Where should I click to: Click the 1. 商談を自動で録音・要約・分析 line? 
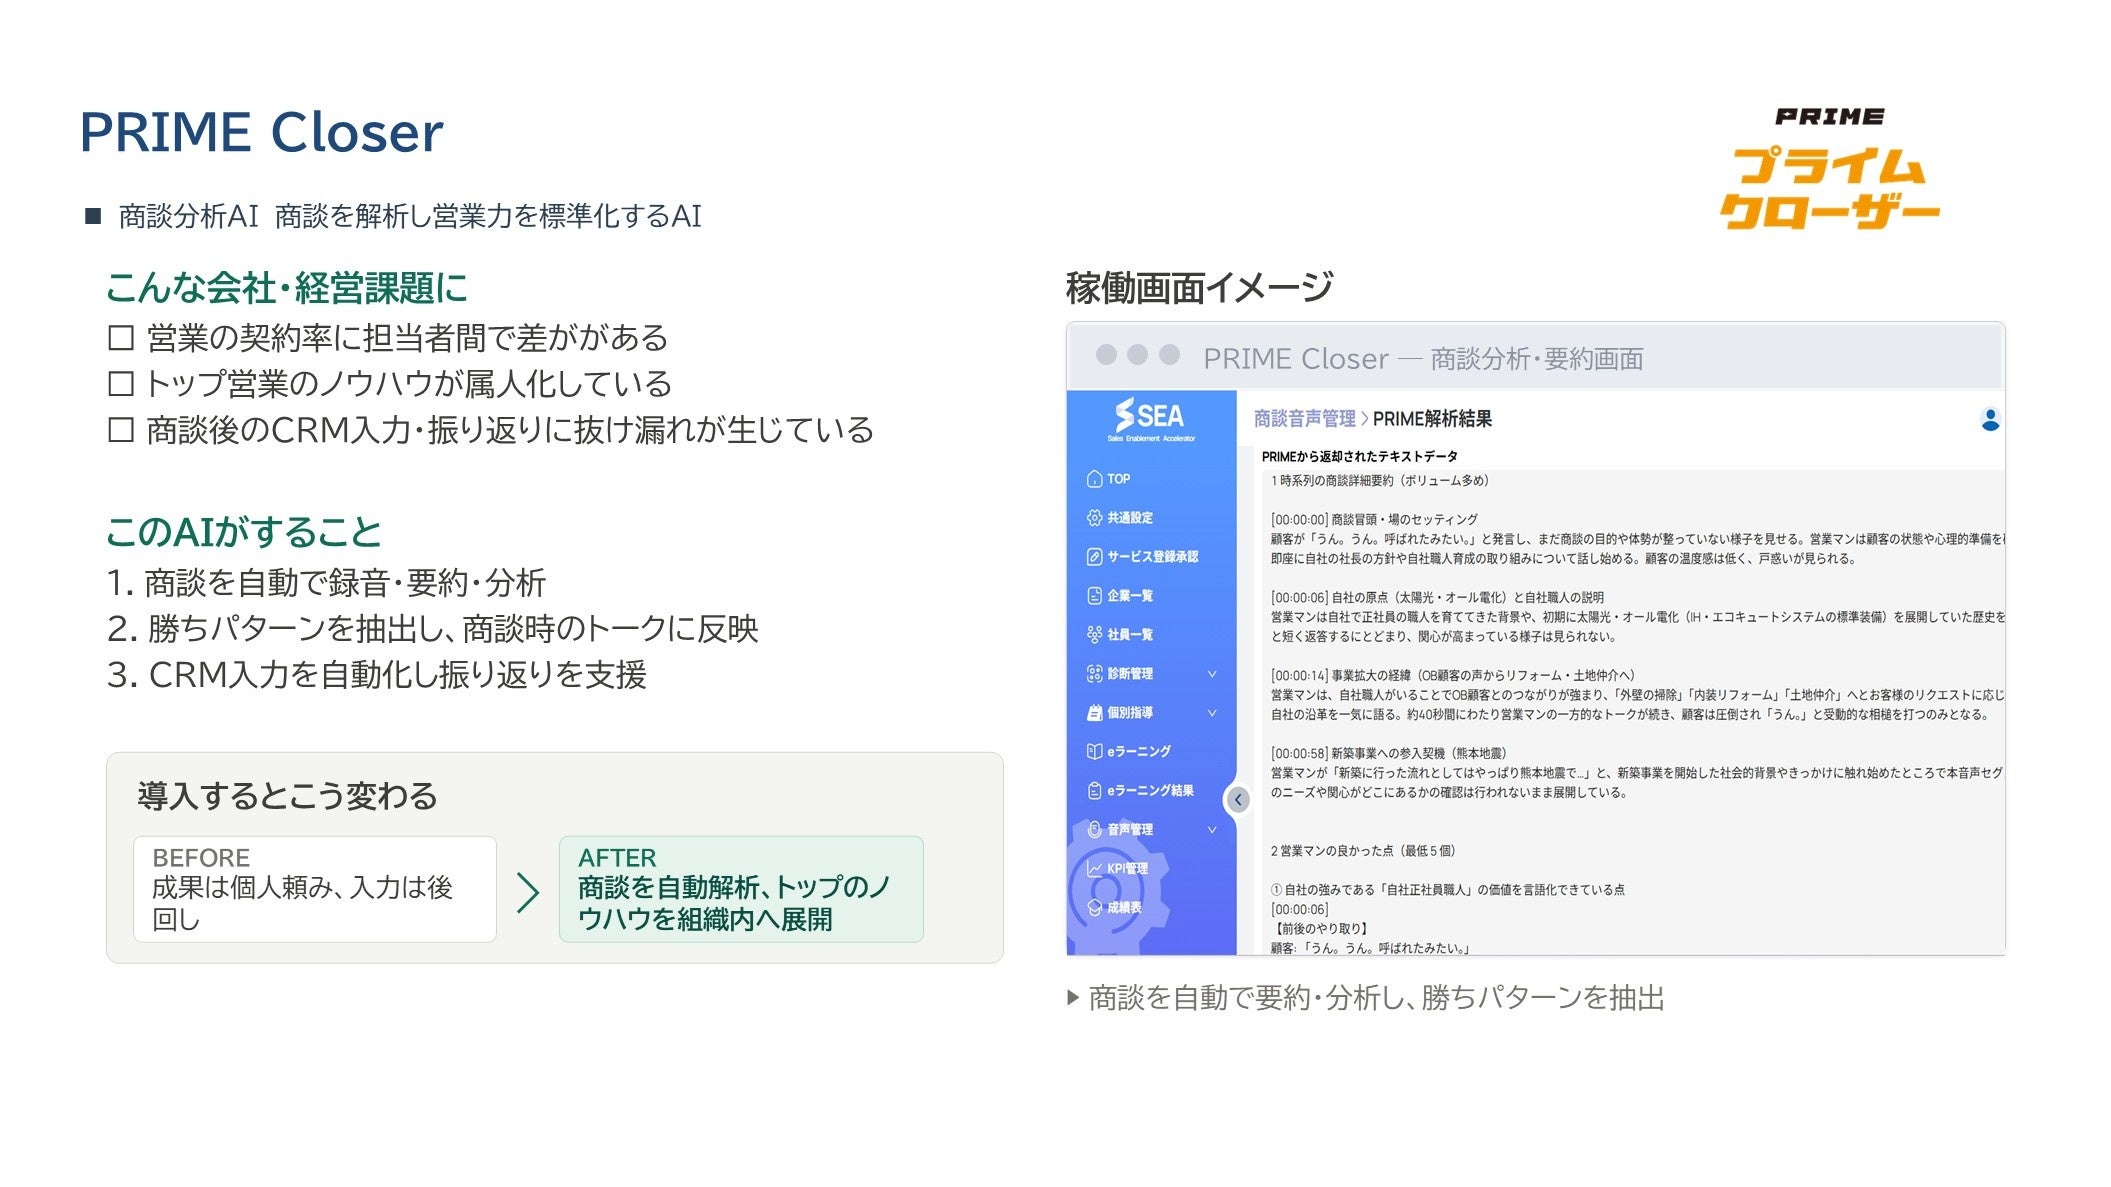coord(327,582)
